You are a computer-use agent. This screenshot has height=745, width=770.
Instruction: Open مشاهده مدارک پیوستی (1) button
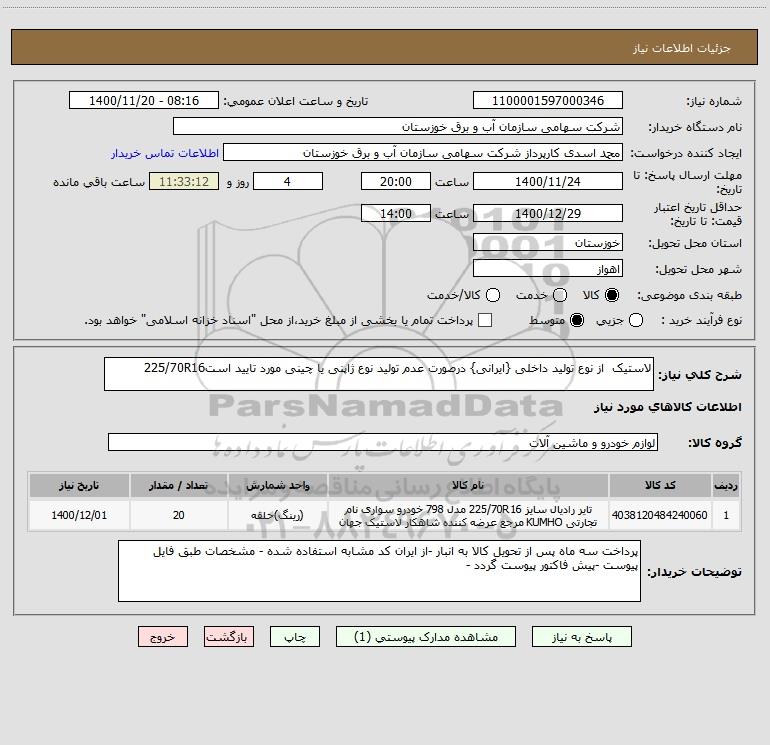tap(426, 637)
